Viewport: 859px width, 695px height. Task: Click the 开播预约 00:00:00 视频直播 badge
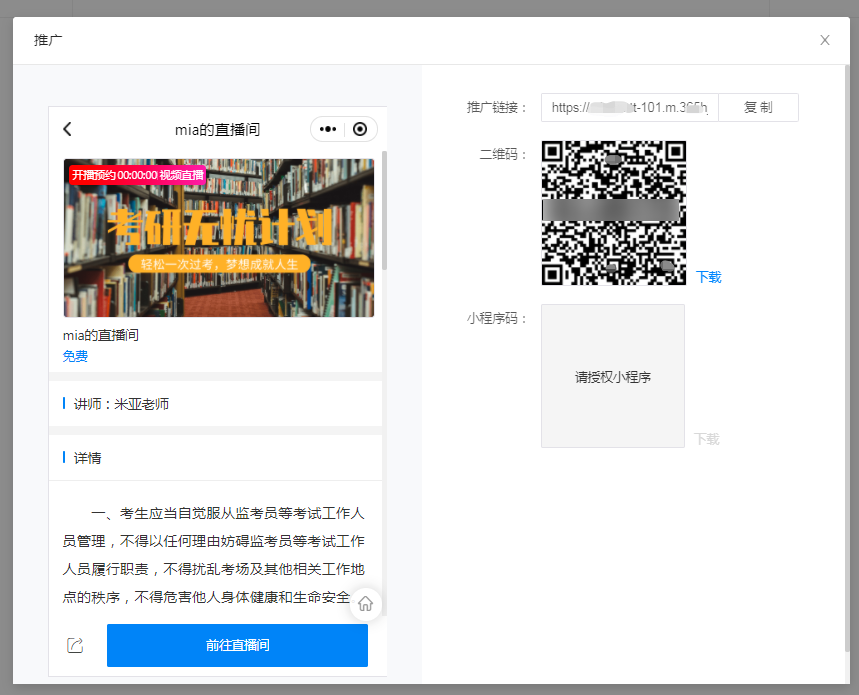138,175
